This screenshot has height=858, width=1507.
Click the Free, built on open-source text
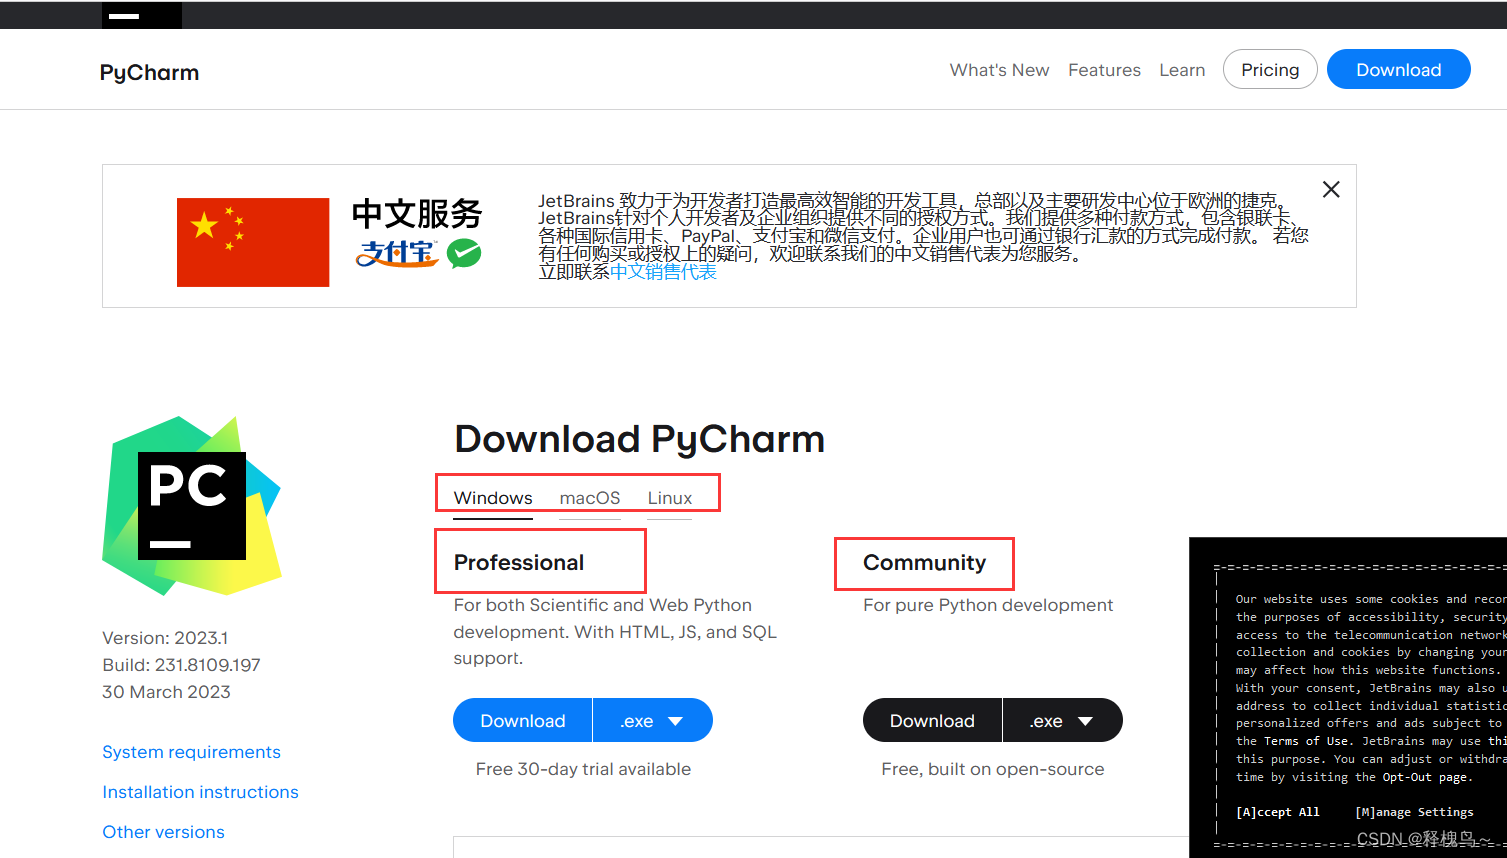tap(993, 769)
